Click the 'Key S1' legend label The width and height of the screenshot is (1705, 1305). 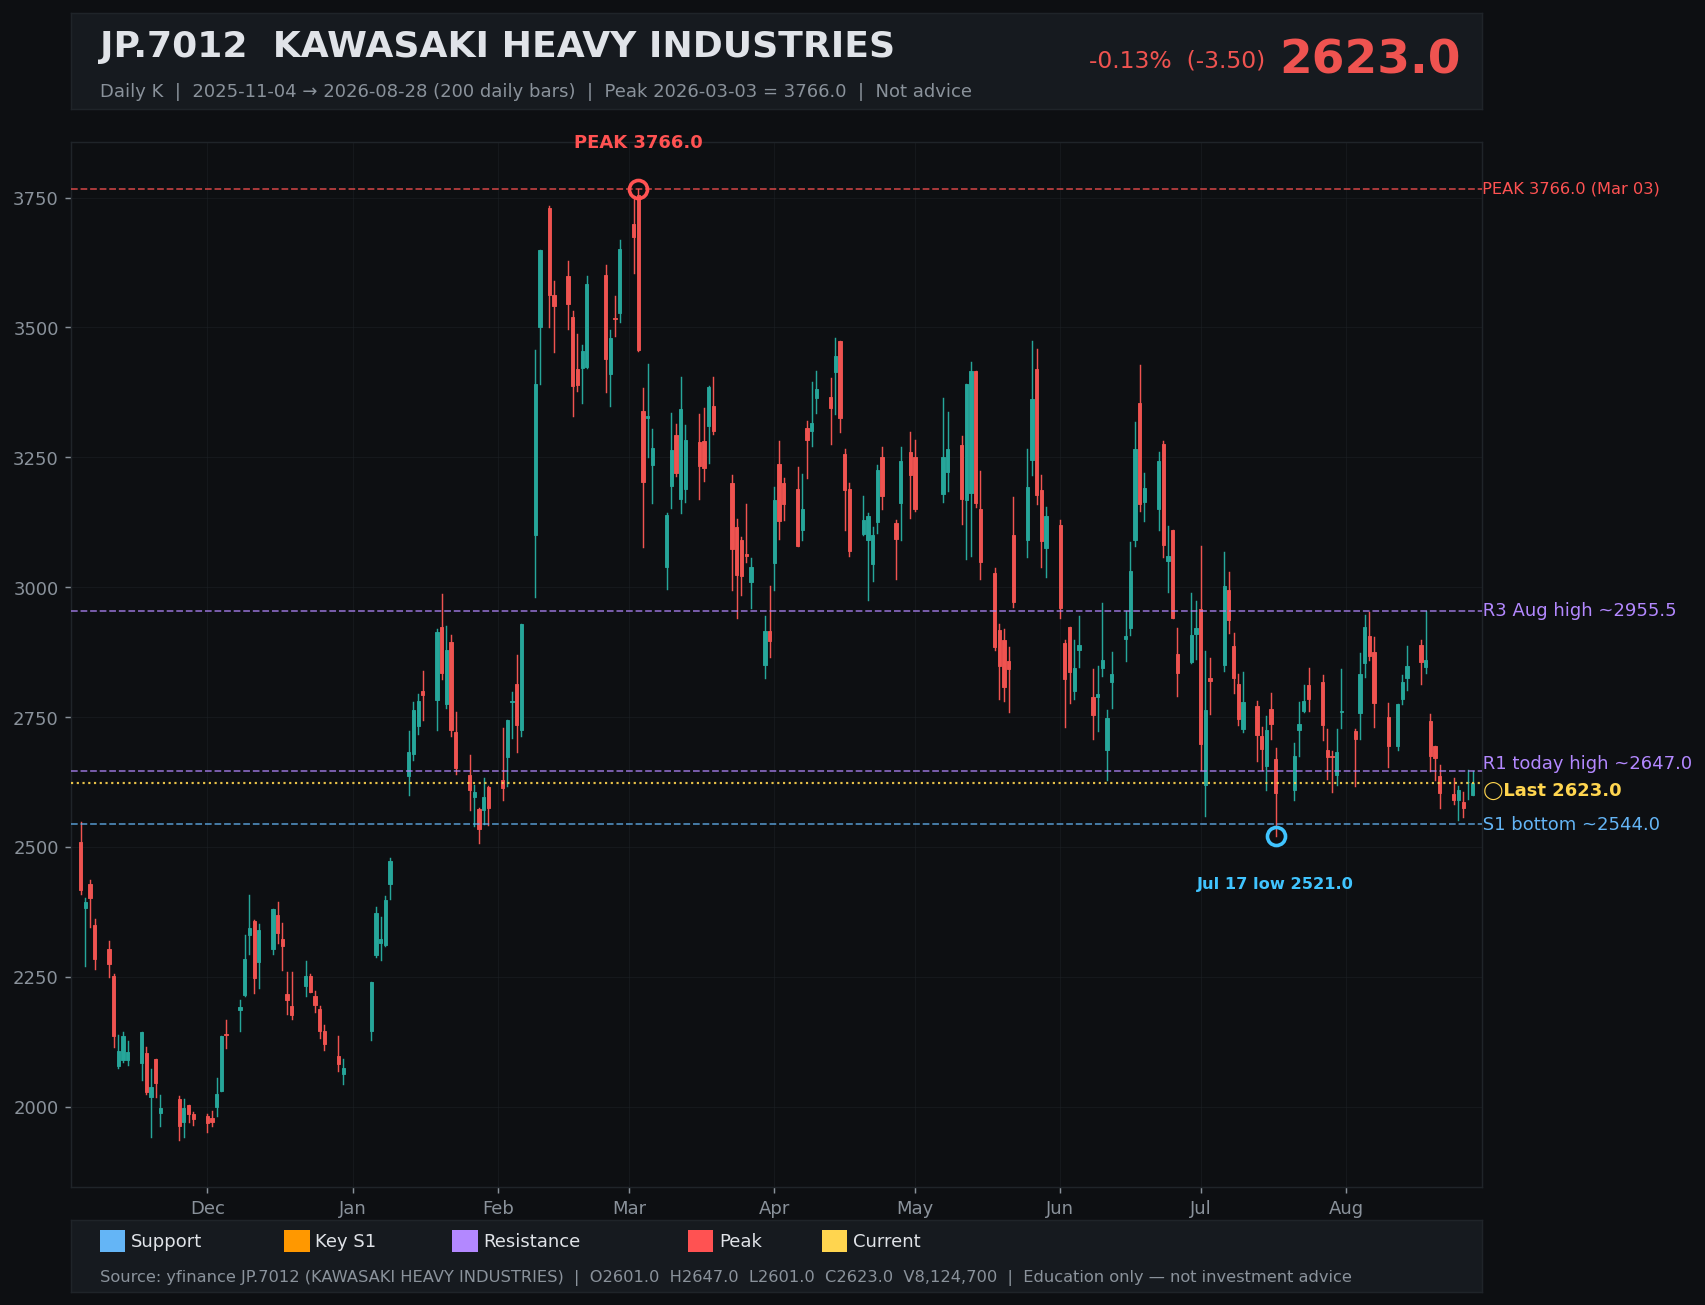[x=345, y=1241]
